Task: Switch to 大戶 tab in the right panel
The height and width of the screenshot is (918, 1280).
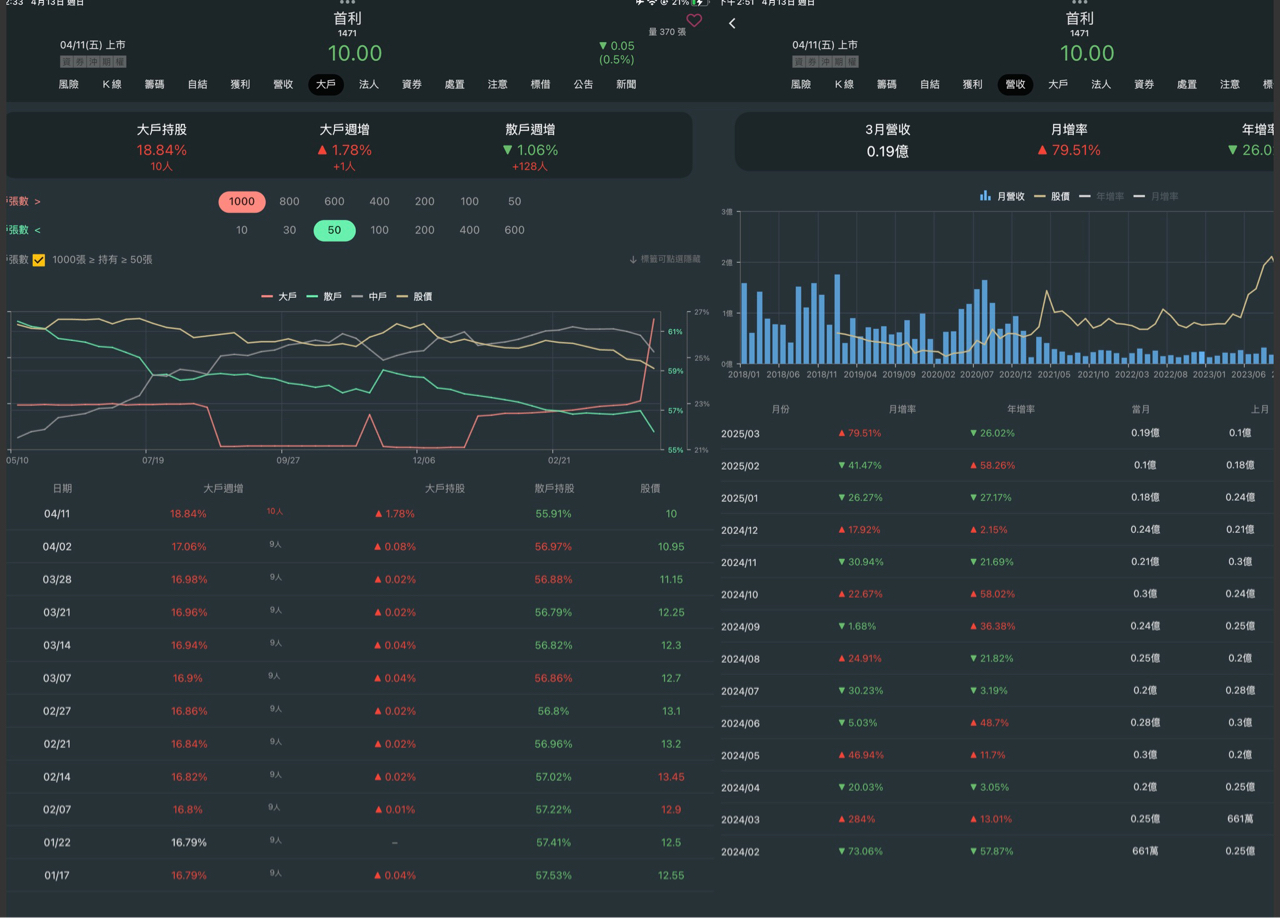Action: 1058,85
